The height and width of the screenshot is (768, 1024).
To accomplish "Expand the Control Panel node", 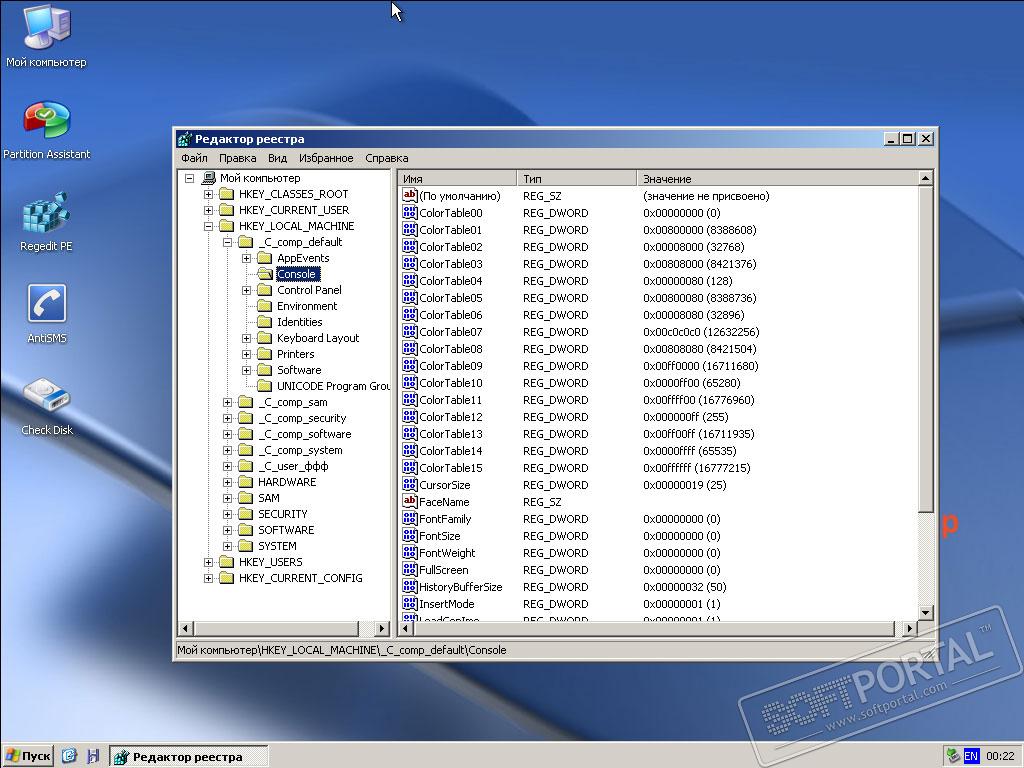I will click(246, 290).
